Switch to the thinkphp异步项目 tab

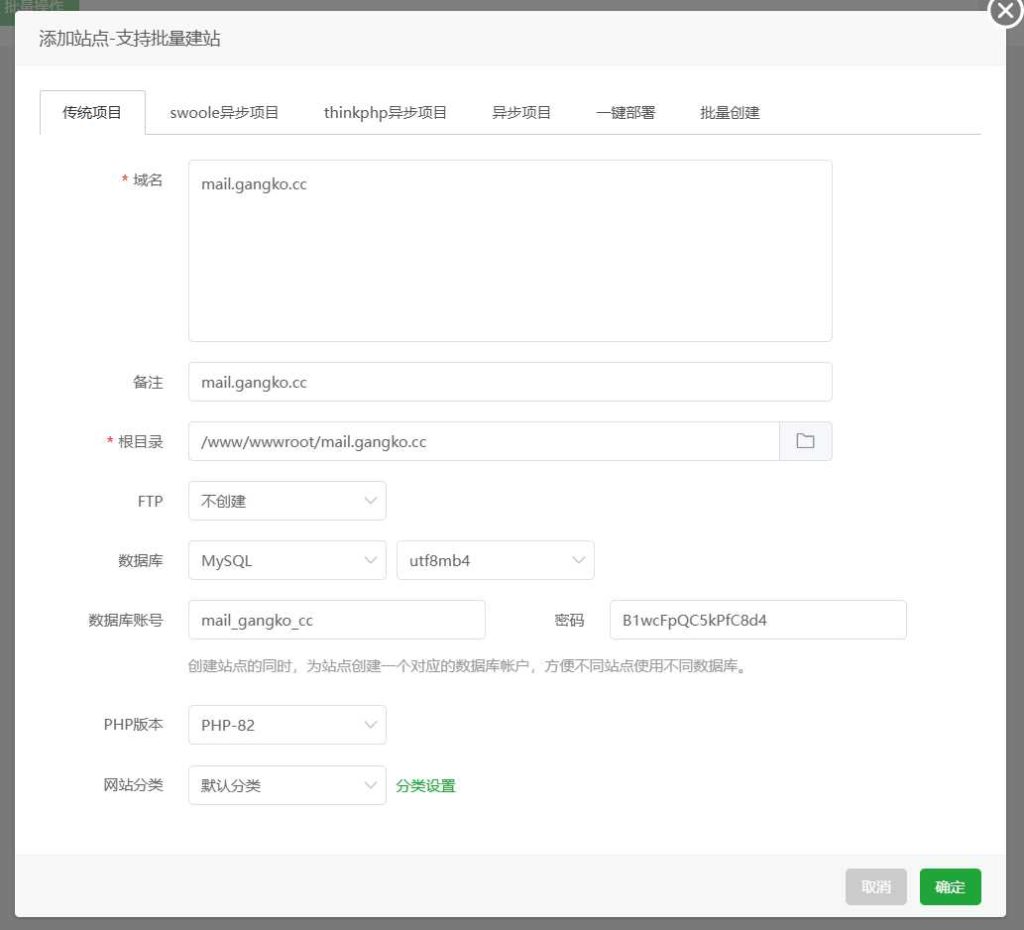(x=383, y=112)
